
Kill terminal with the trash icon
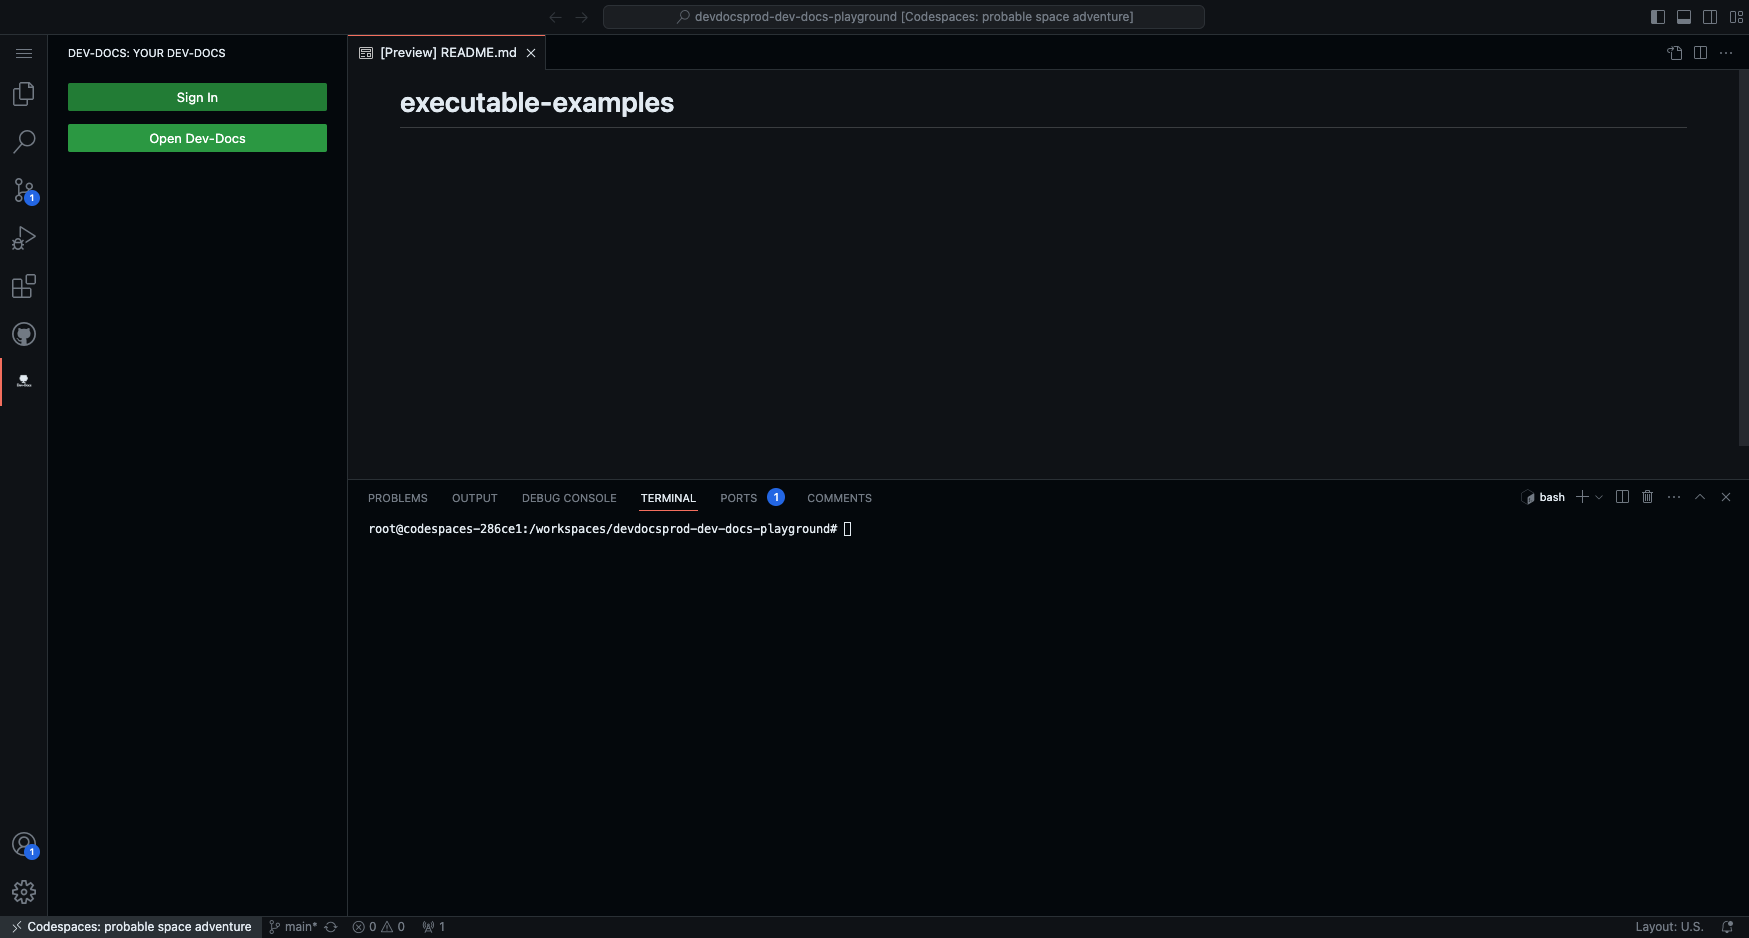(1648, 497)
